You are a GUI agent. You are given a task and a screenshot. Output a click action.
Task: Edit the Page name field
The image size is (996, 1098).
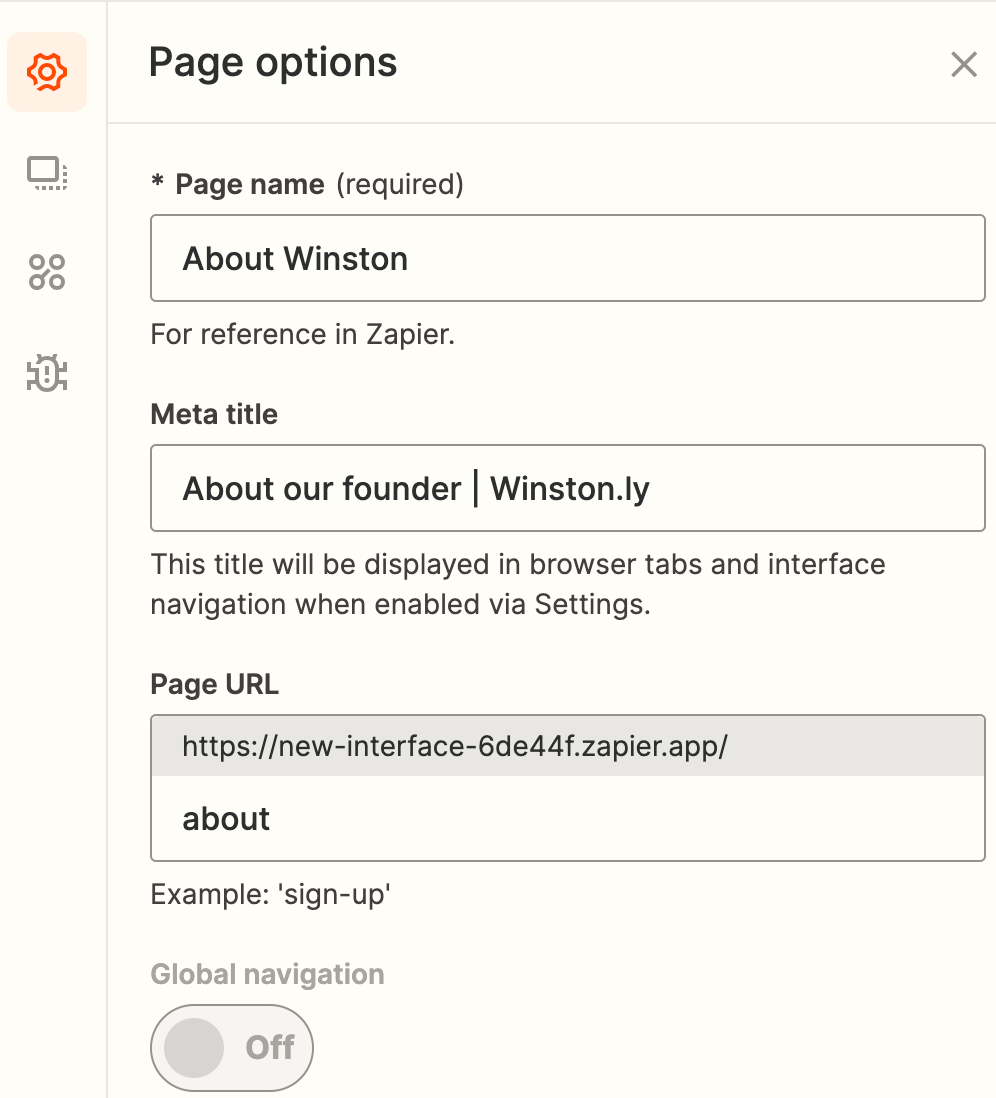pyautogui.click(x=567, y=258)
